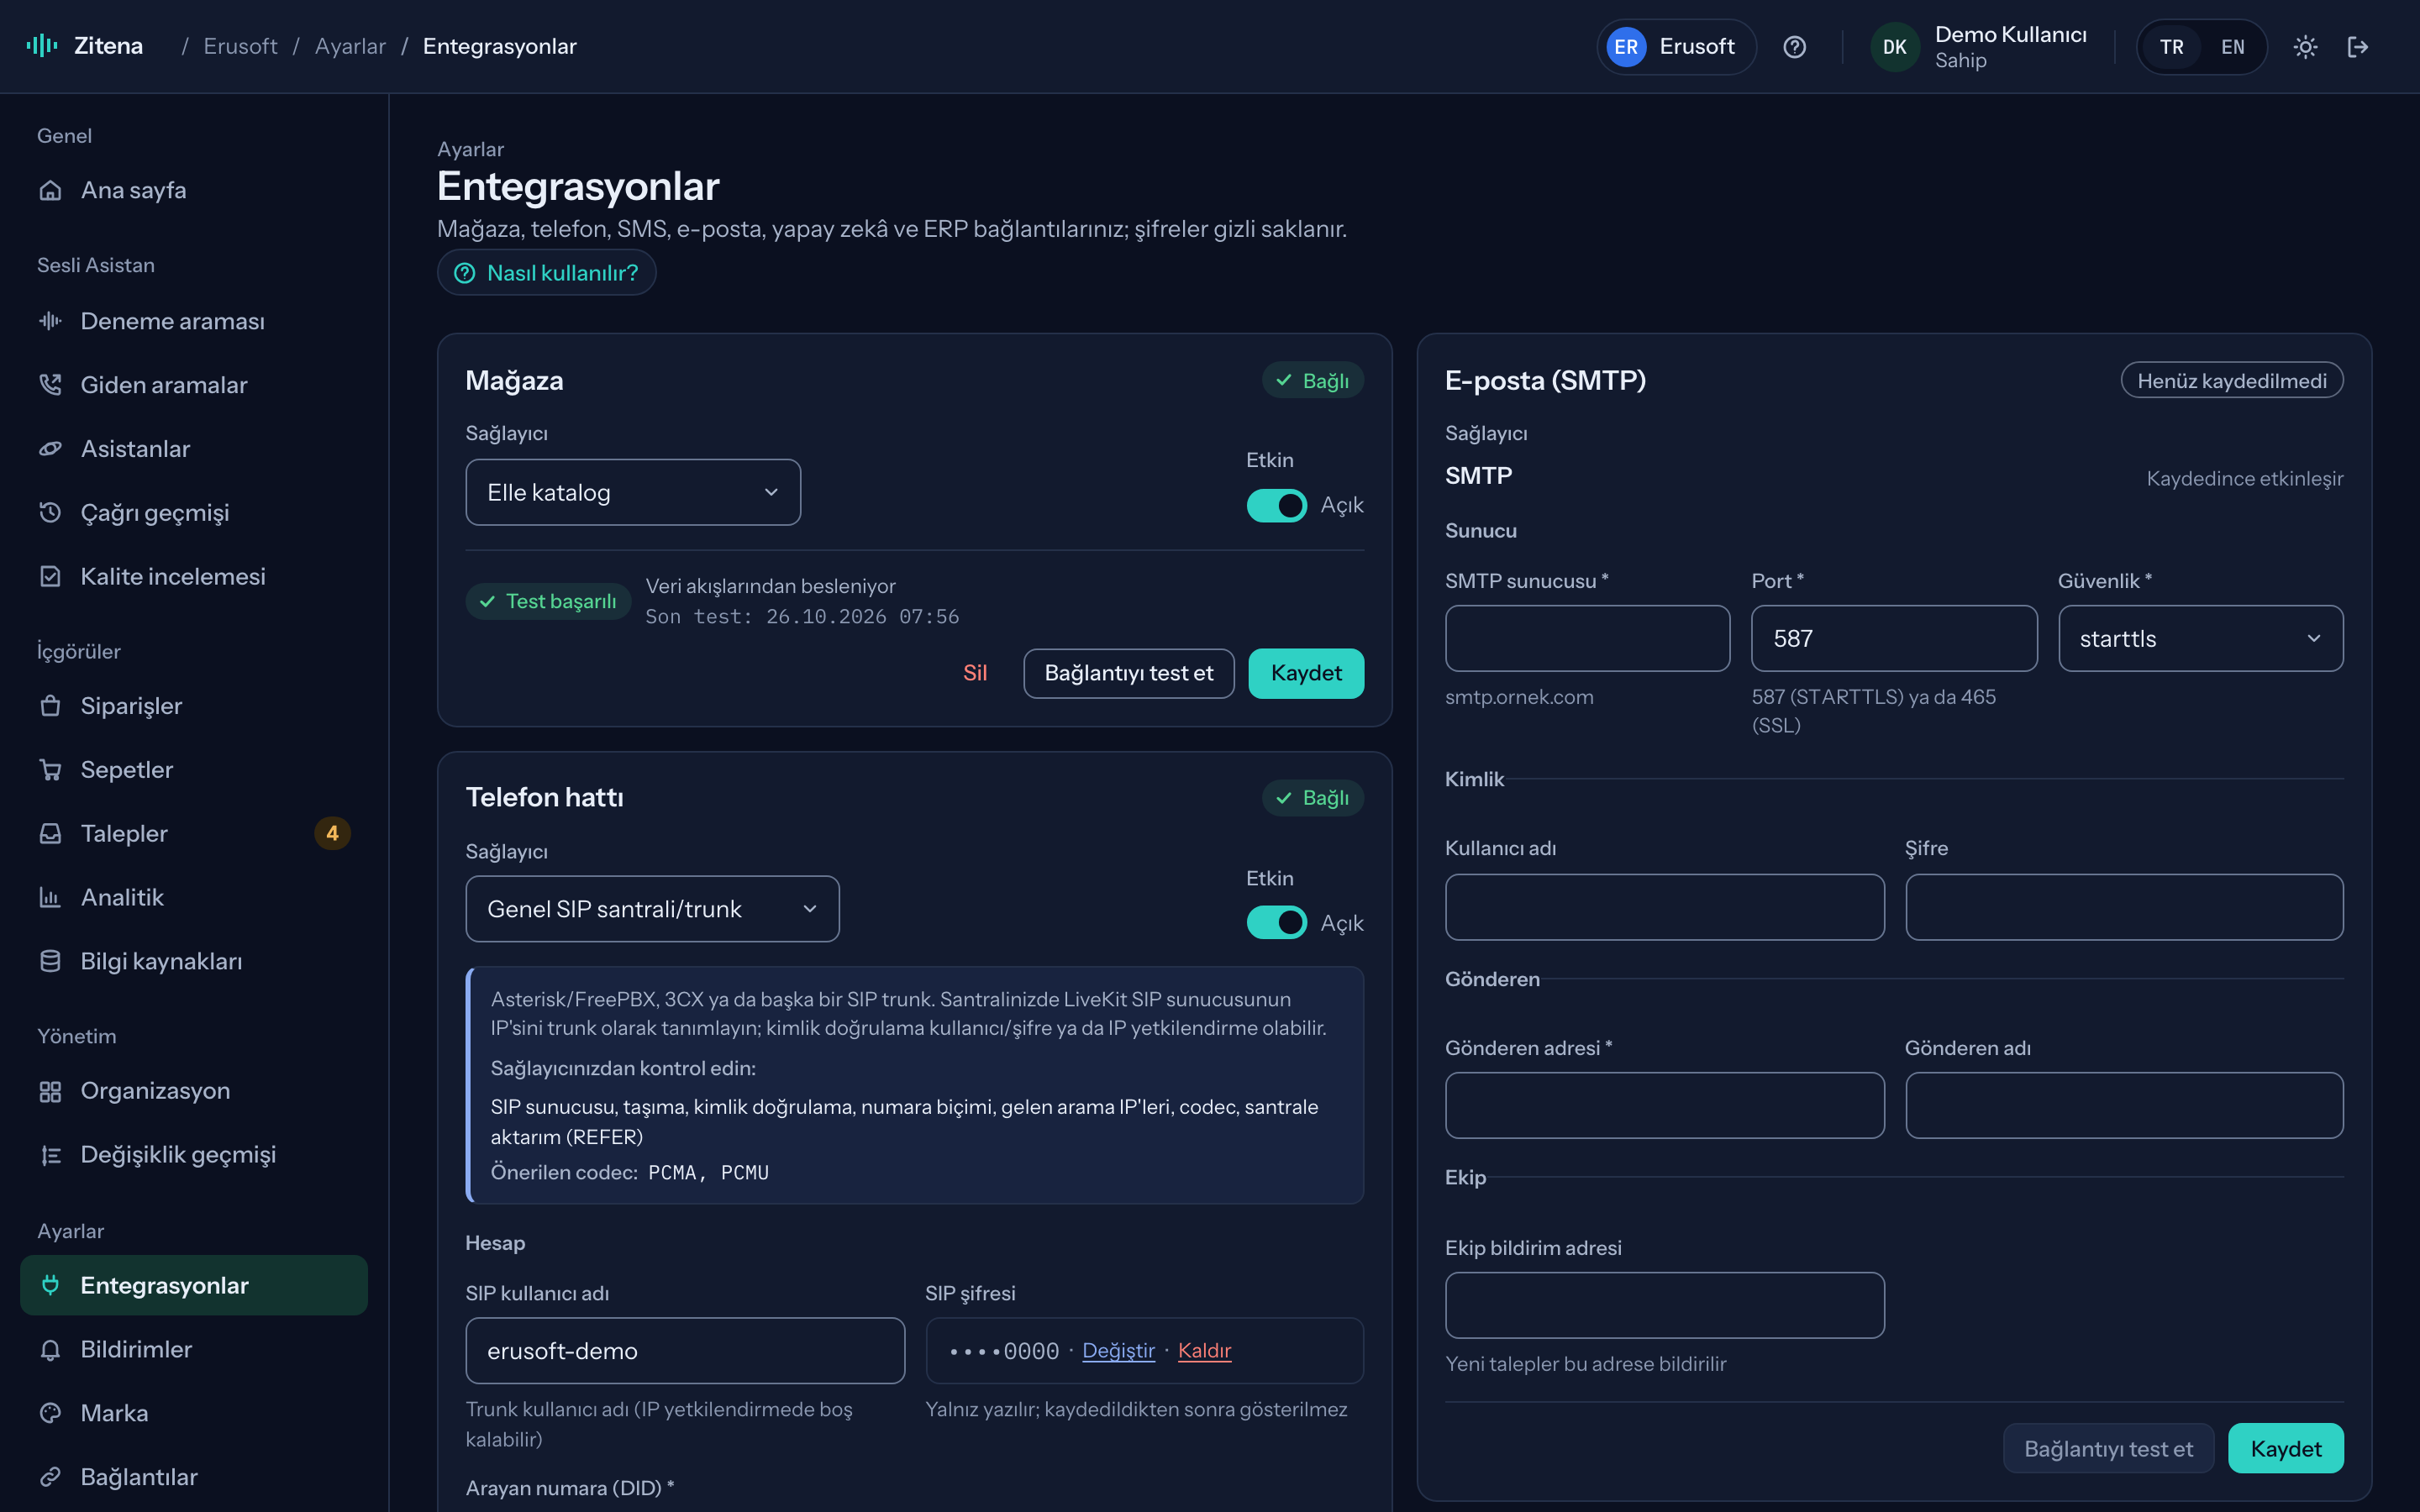Expand the Genel SIP santrali/trunk dropdown
2420x1512 pixels.
click(x=652, y=909)
